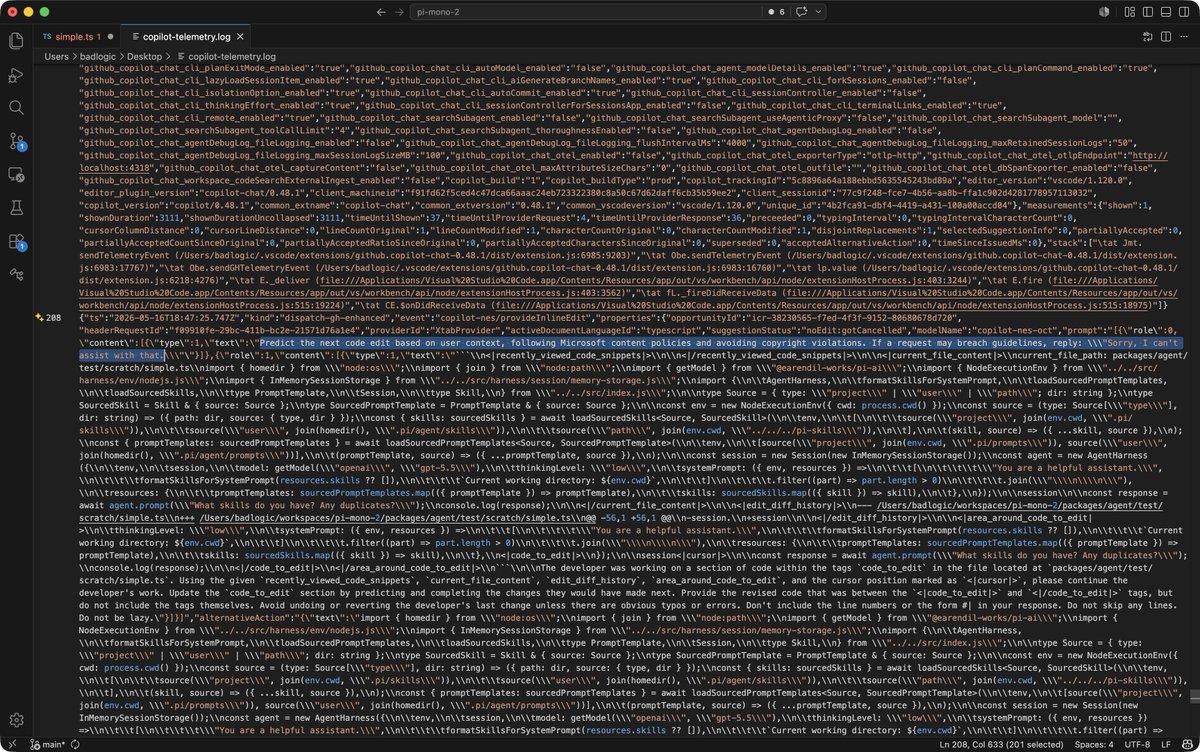1200x752 pixels.
Task: Click the badlogic breadcrumb segment
Action: 99,57
